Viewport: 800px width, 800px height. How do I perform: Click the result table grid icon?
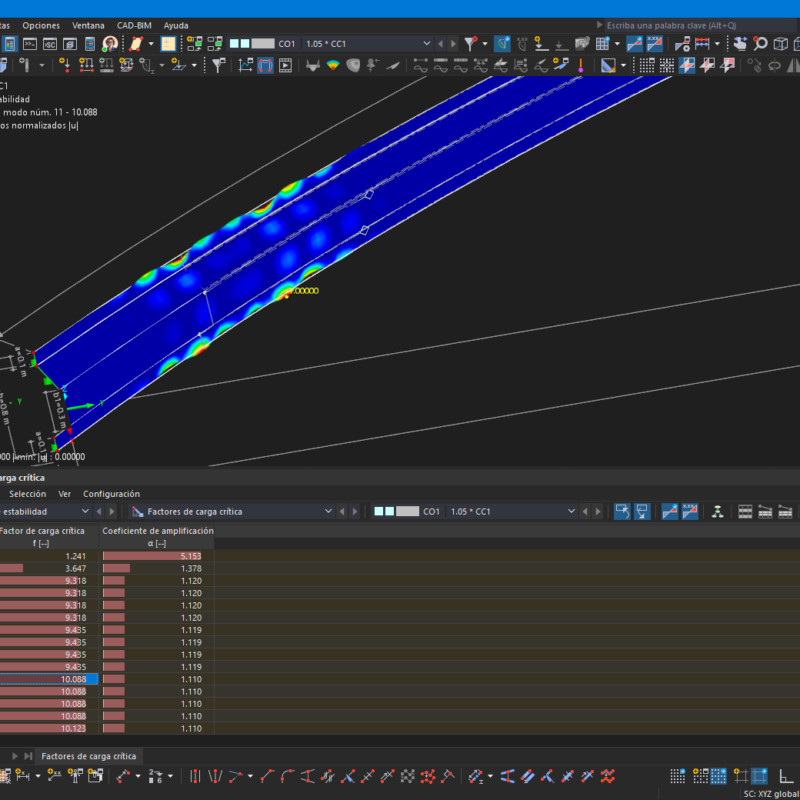tap(603, 44)
